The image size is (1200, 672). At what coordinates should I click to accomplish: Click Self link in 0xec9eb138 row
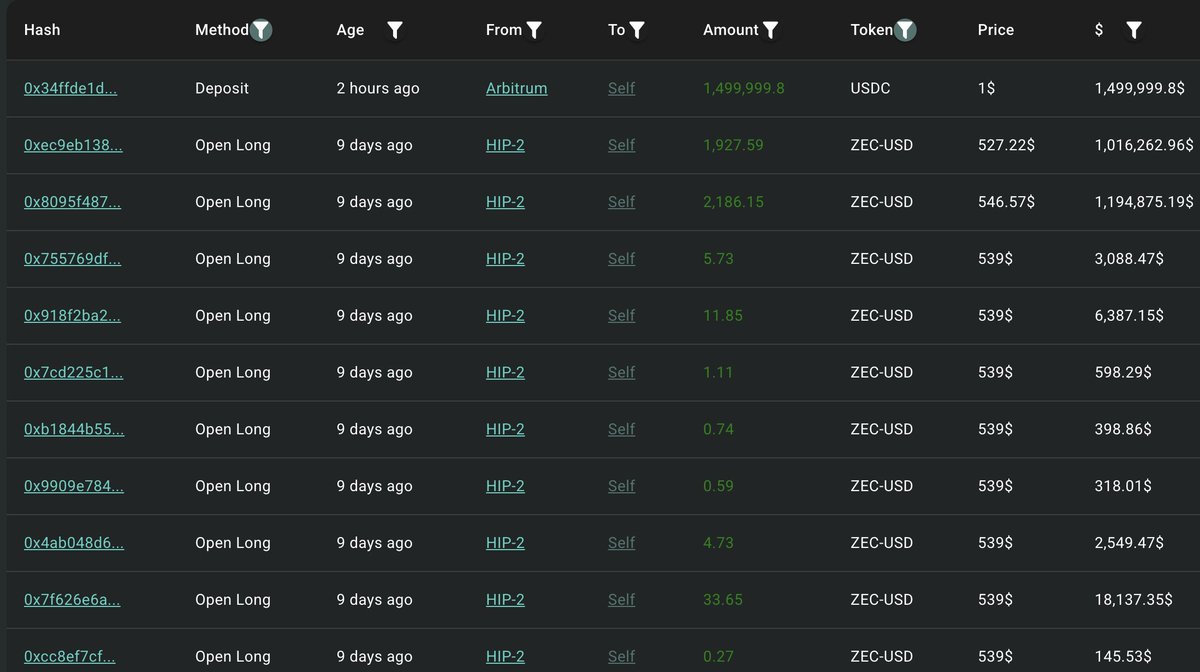click(x=621, y=145)
